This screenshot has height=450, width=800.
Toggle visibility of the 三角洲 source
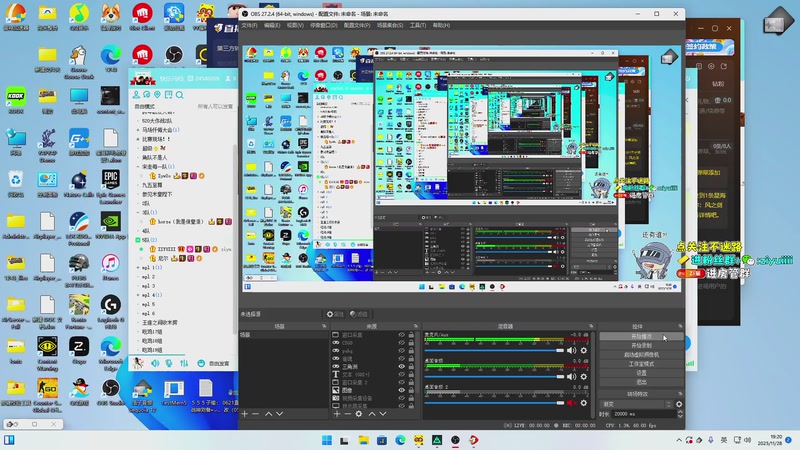pyautogui.click(x=402, y=366)
